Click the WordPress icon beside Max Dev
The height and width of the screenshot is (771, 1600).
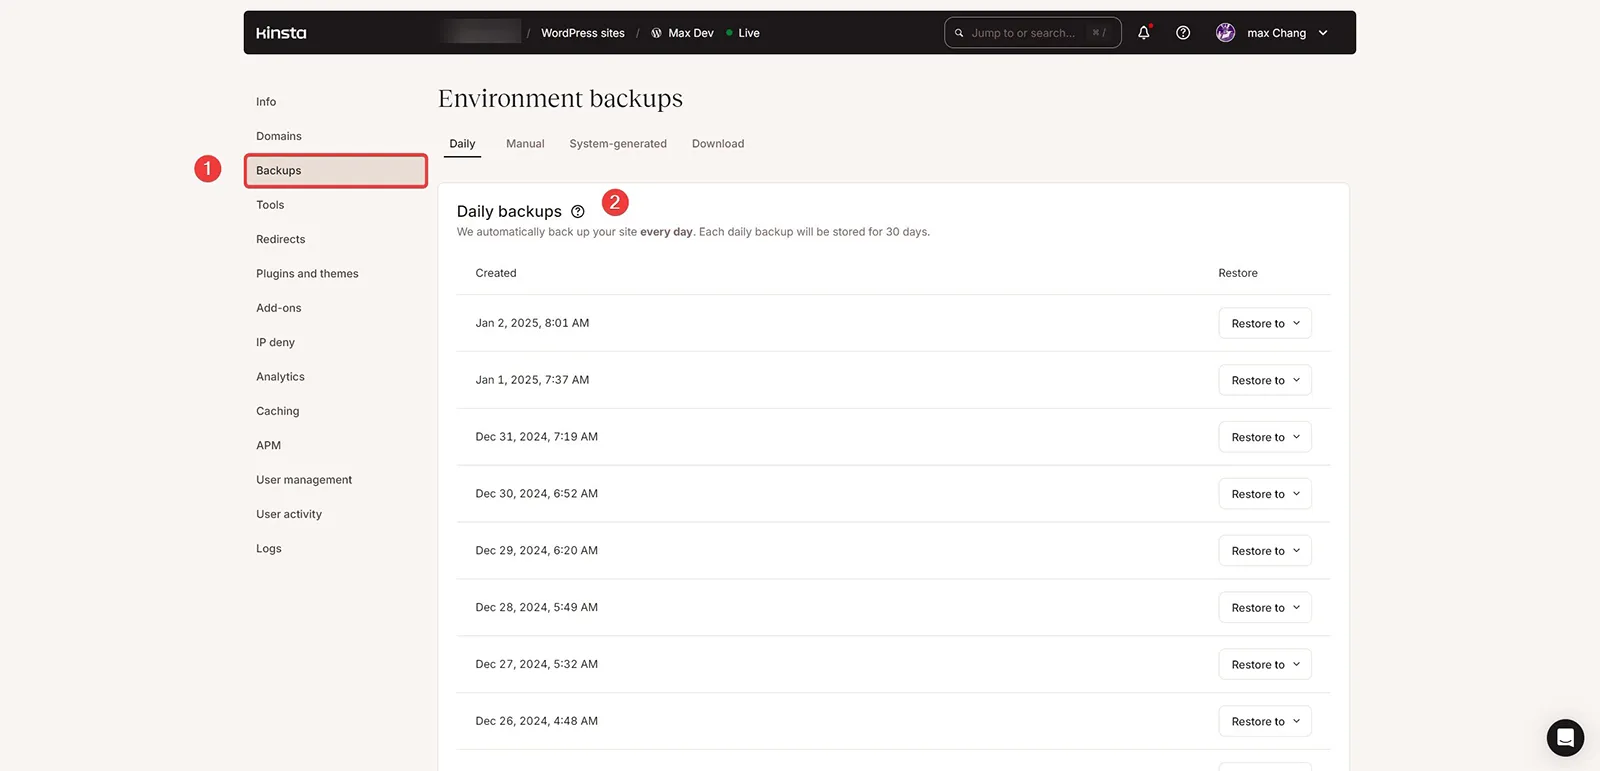click(x=656, y=33)
